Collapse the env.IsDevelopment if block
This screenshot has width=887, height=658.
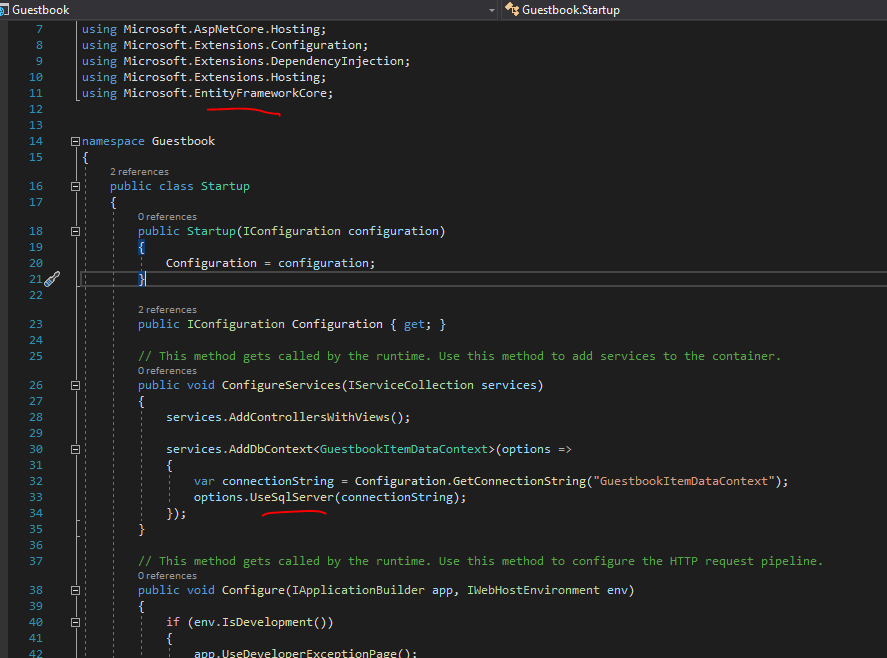pyautogui.click(x=75, y=622)
